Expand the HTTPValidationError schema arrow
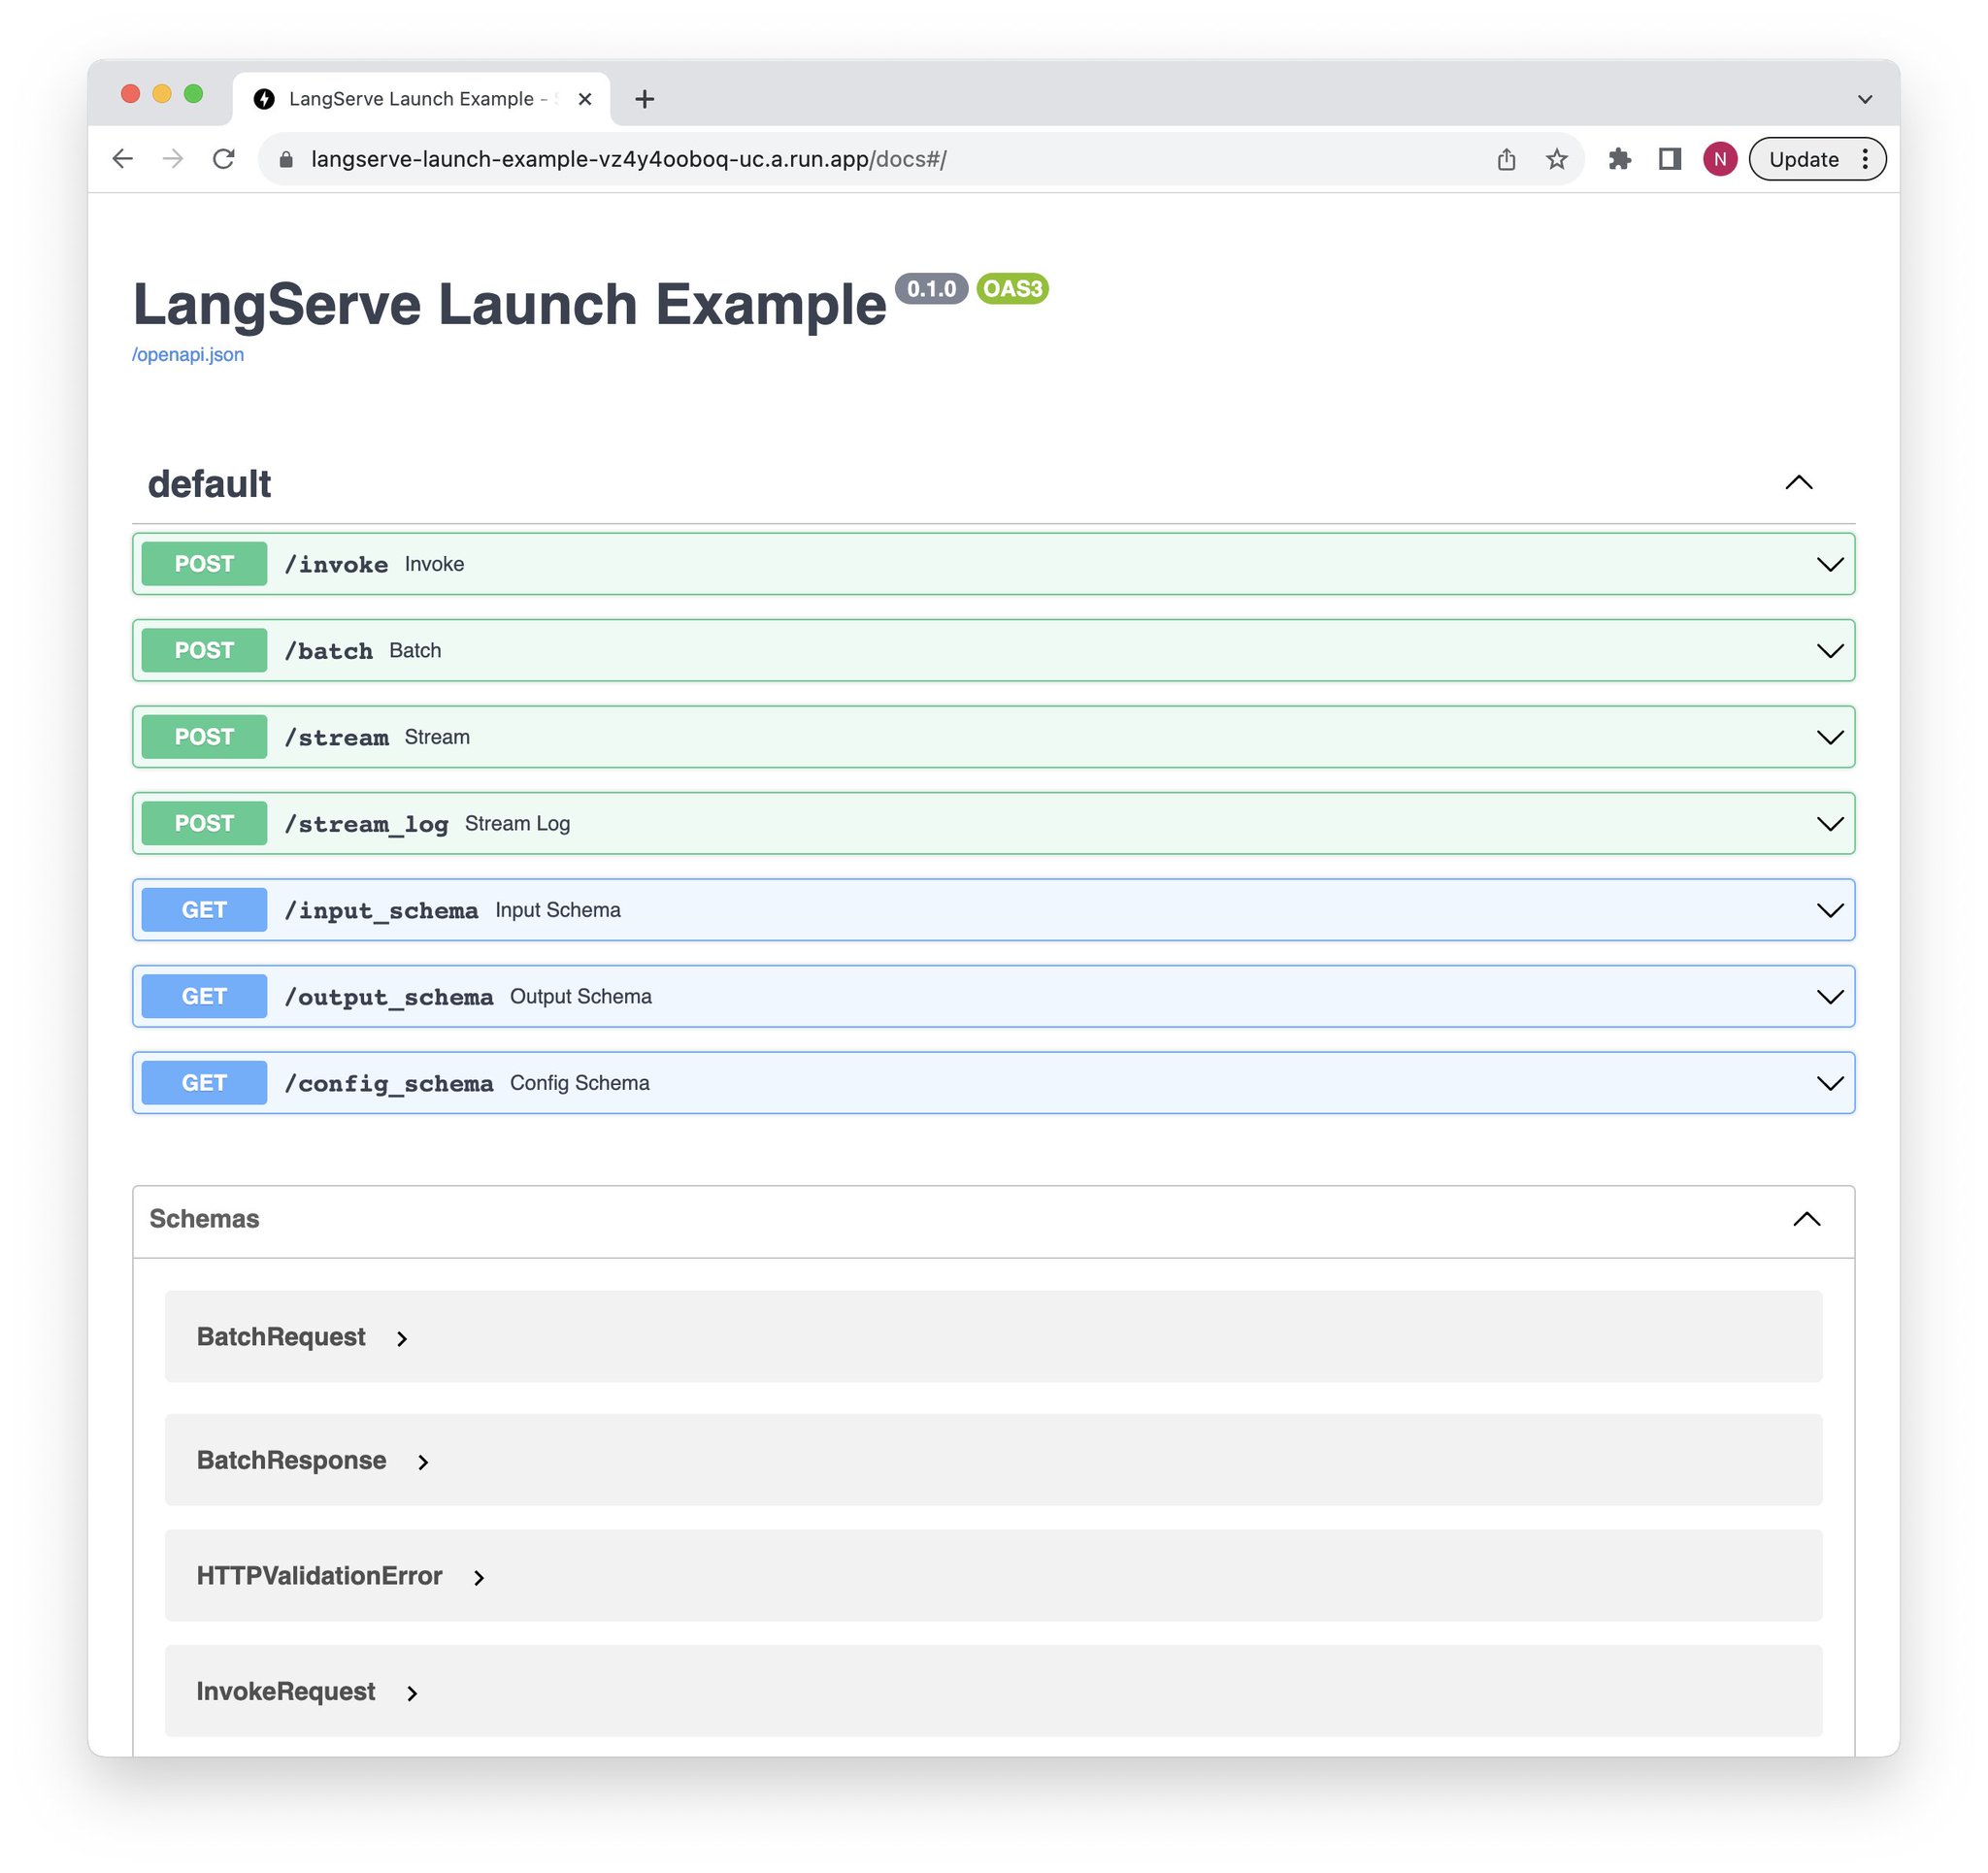The width and height of the screenshot is (1988, 1873). click(479, 1578)
